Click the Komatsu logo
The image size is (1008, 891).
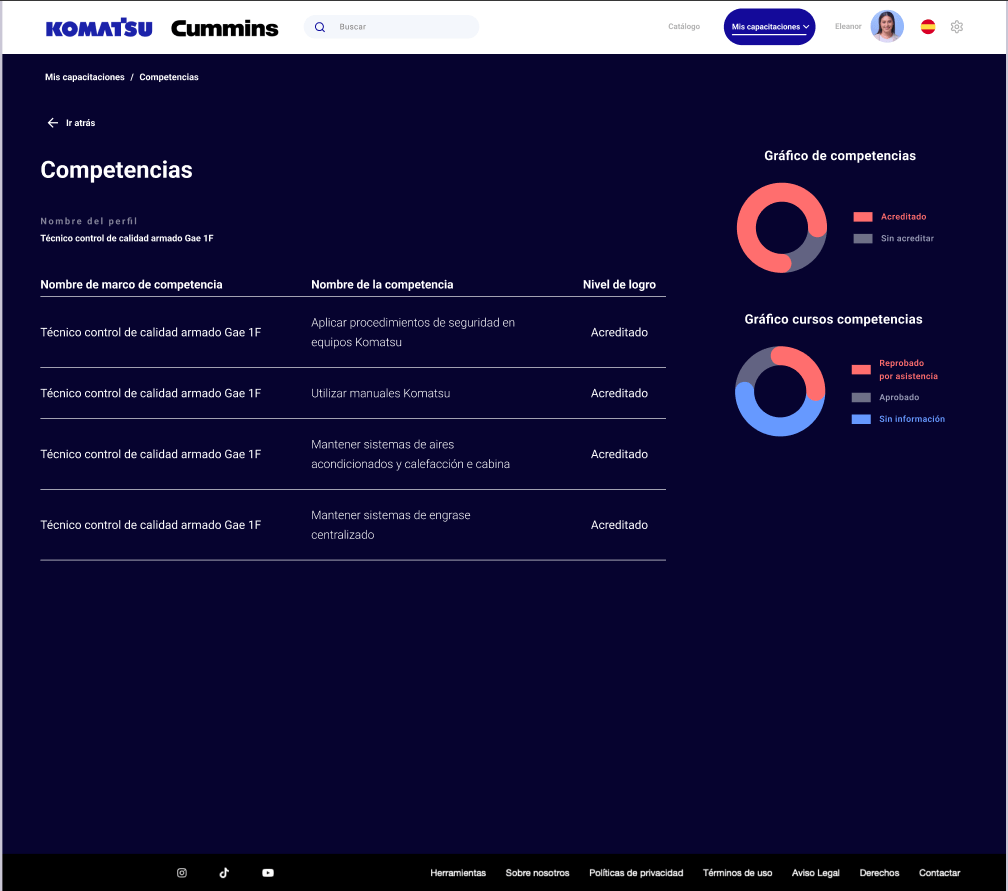tap(99, 28)
